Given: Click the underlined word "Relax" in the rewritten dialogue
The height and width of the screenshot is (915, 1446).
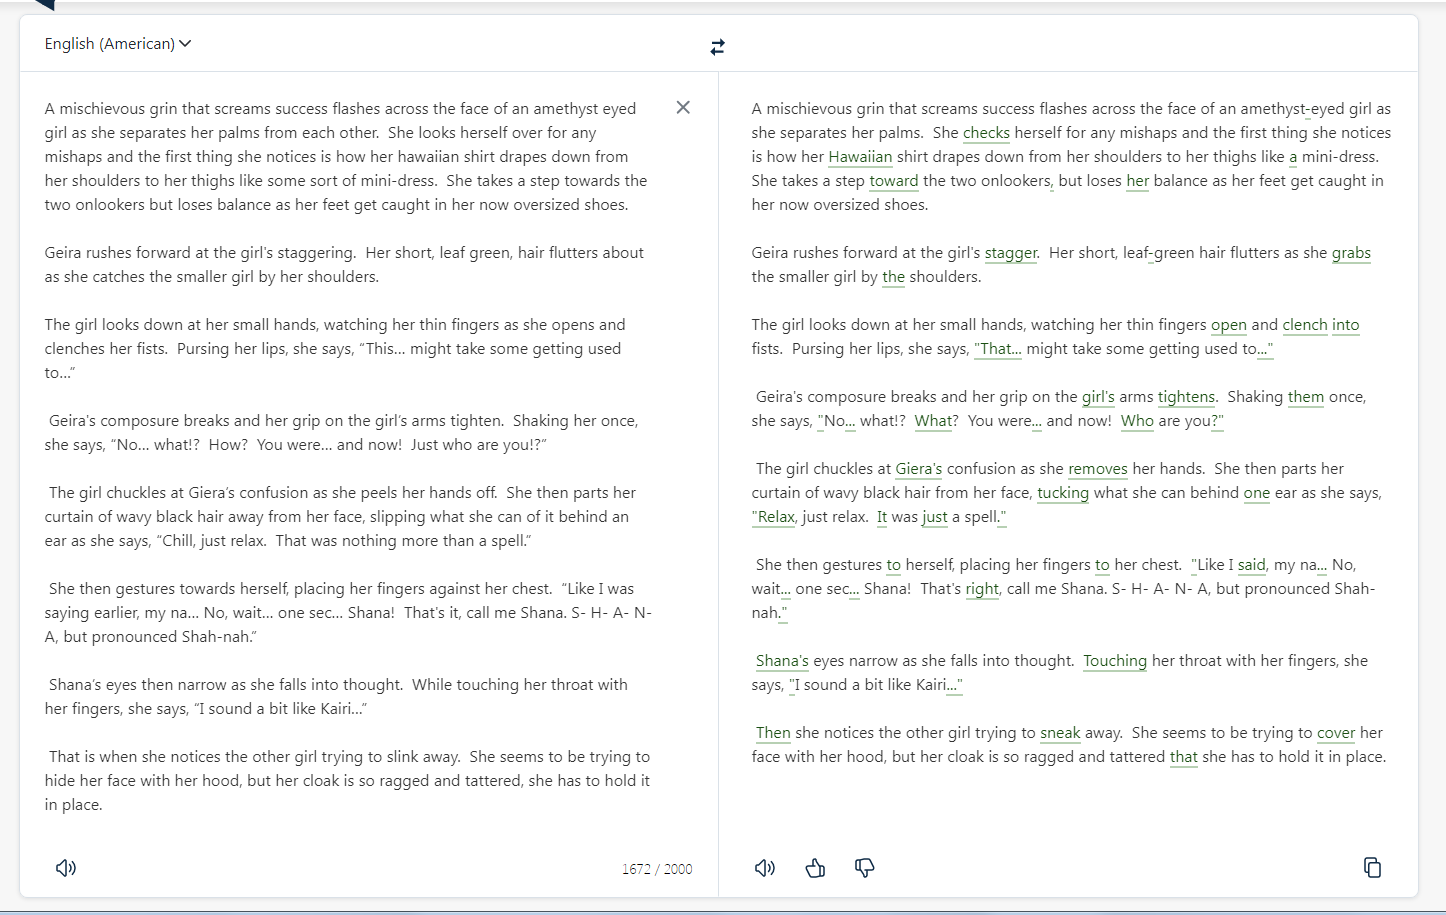Looking at the screenshot, I should coord(776,517).
